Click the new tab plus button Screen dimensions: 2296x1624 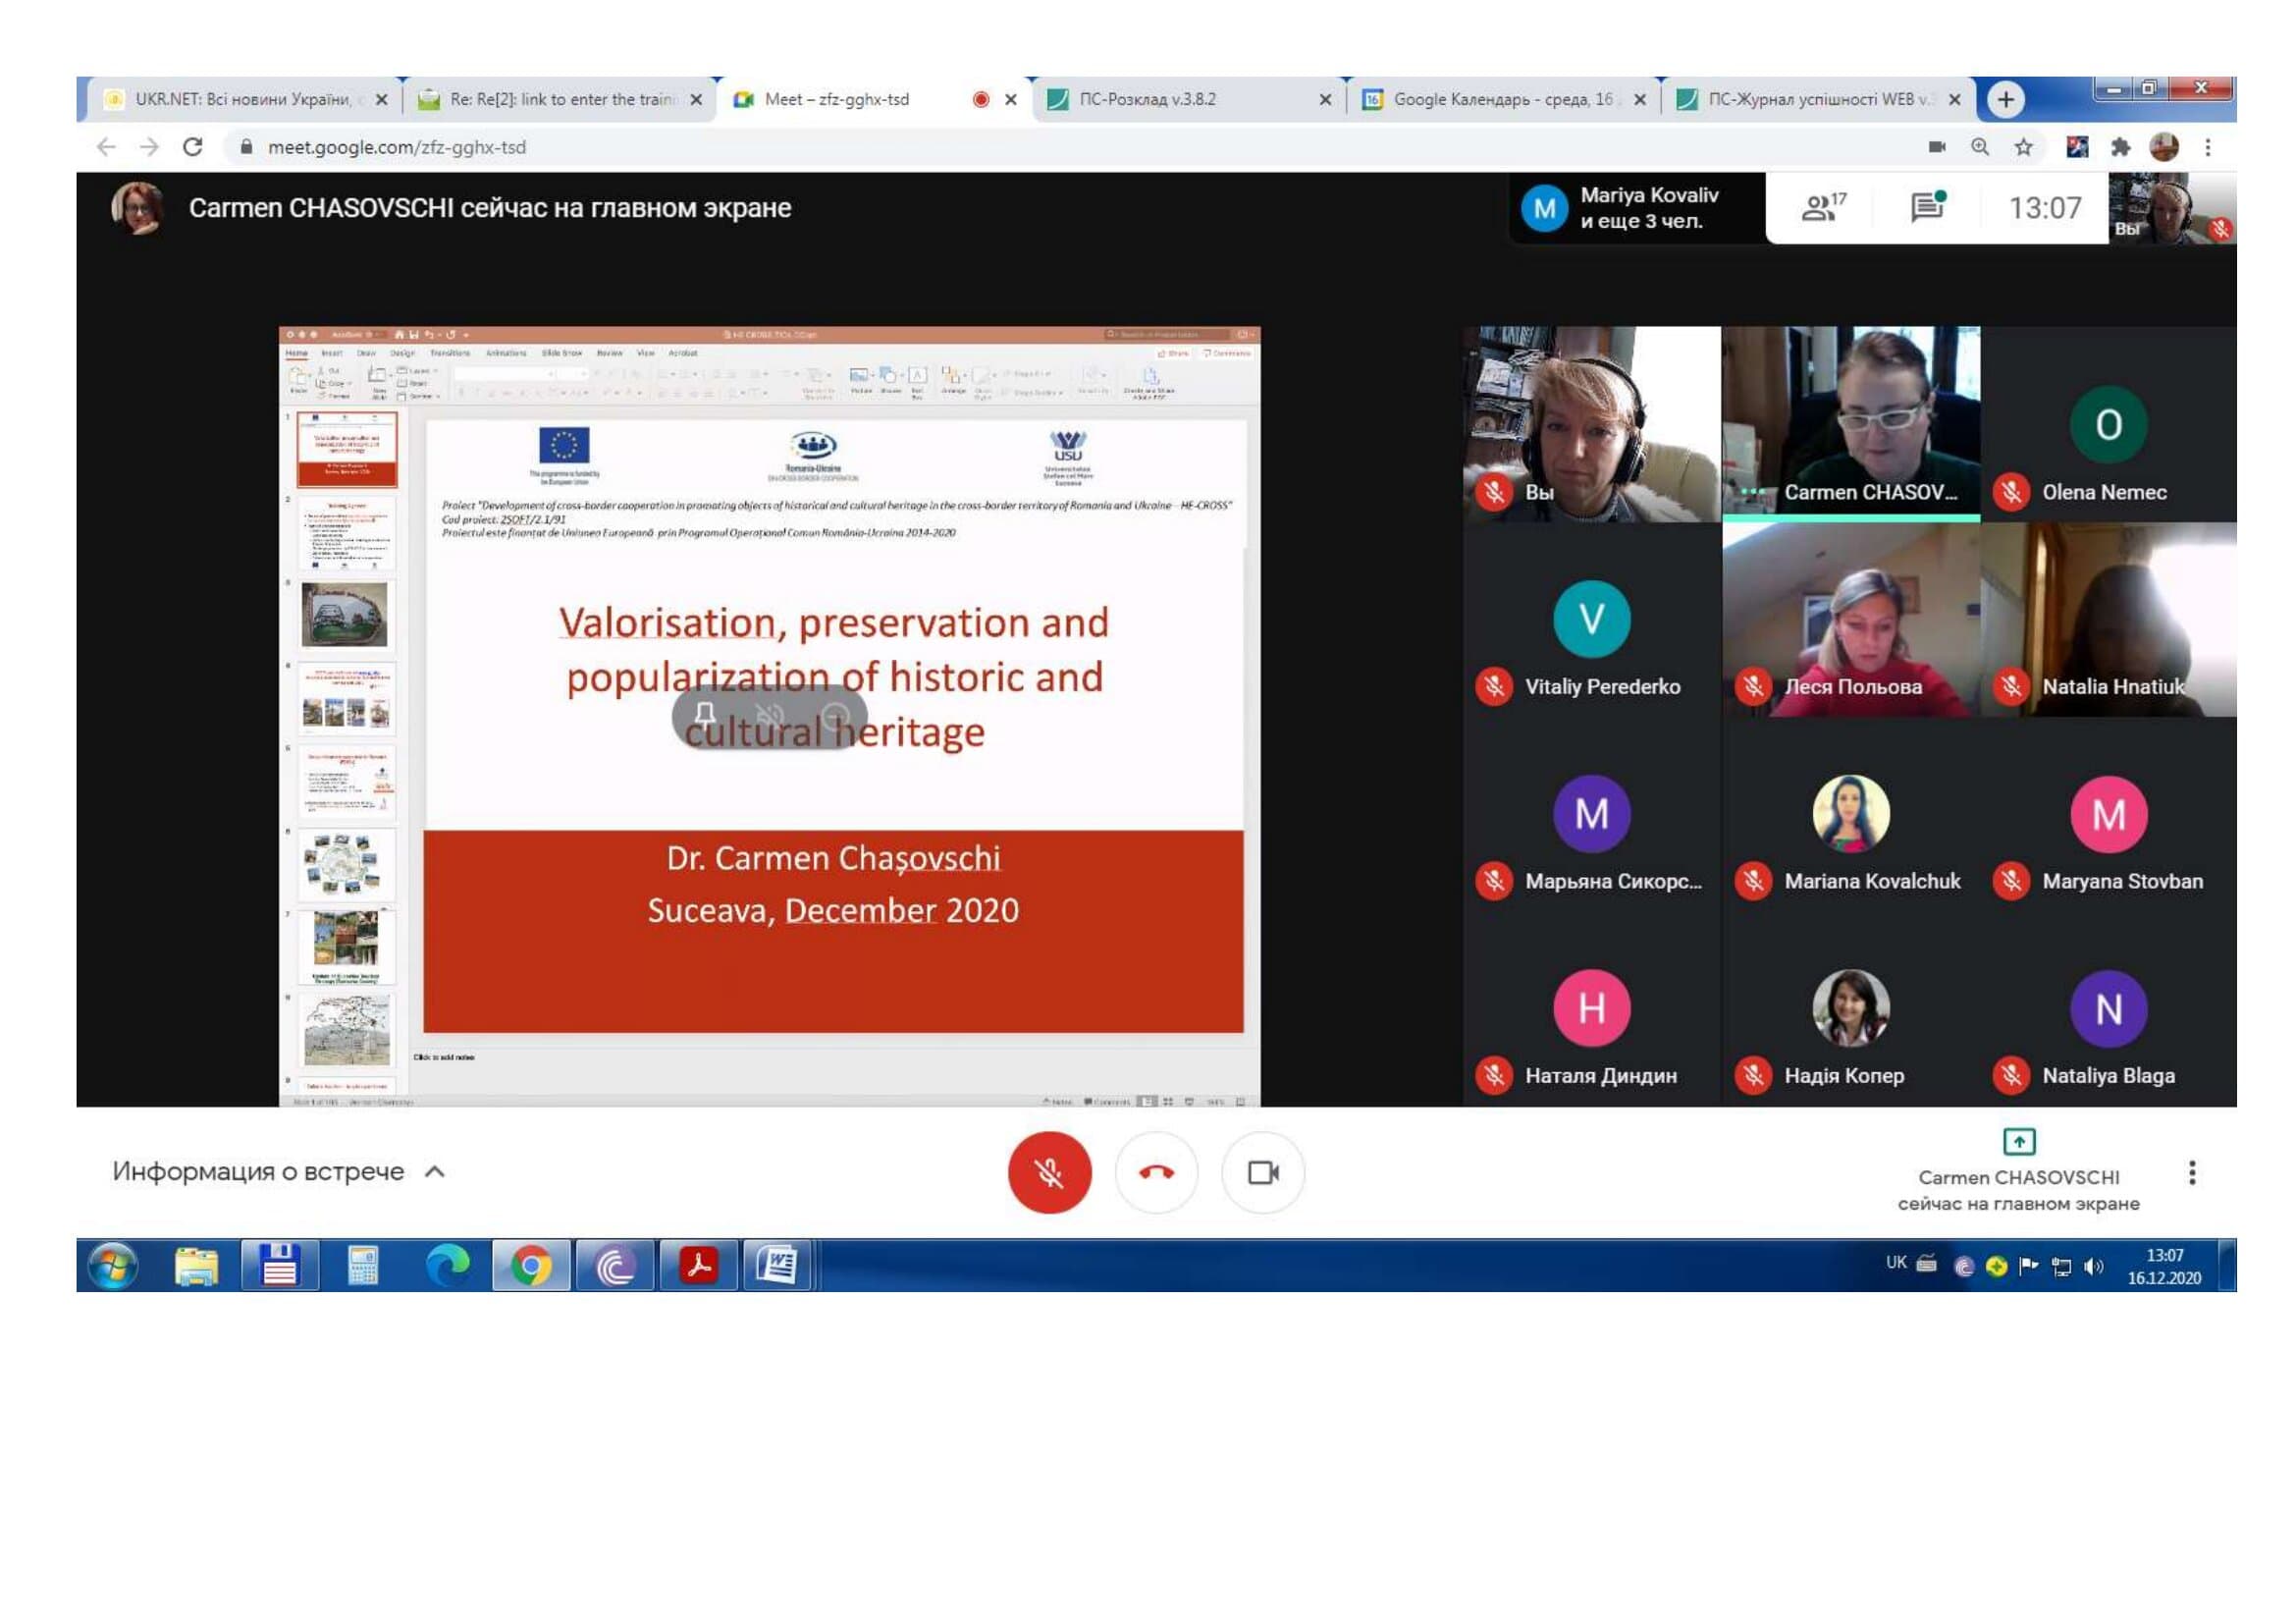click(2004, 99)
